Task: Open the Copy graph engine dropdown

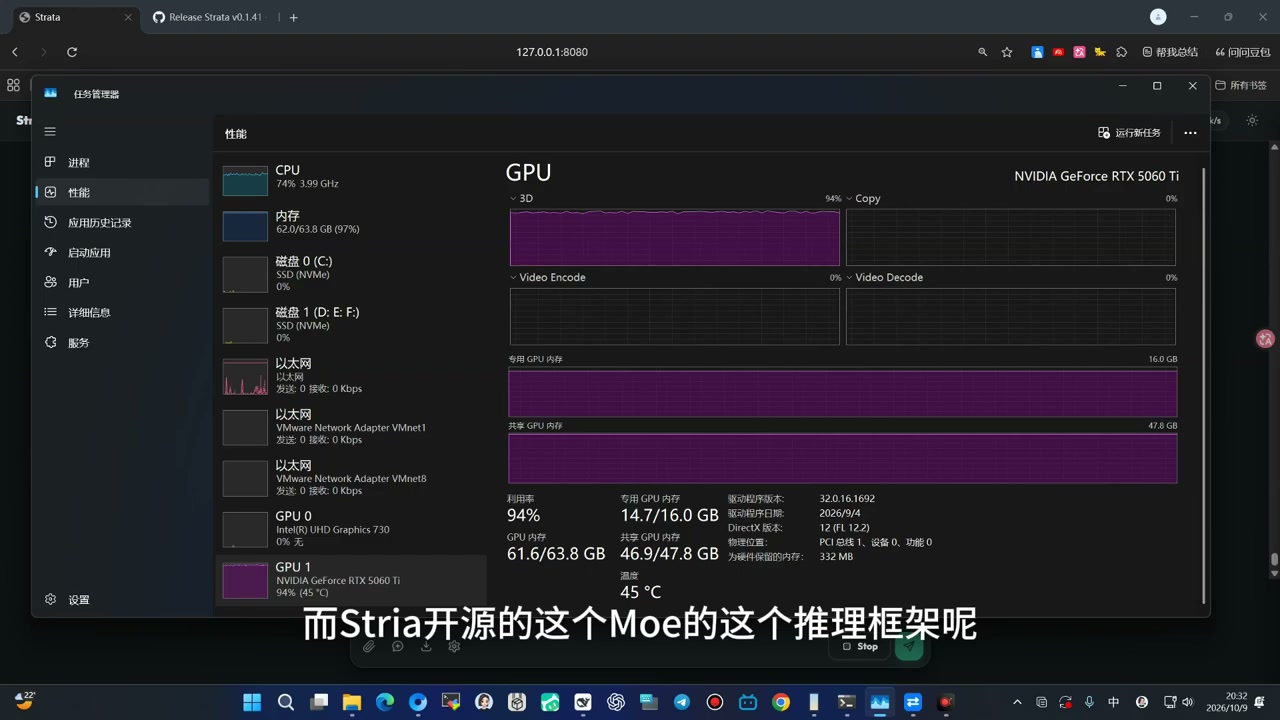Action: click(x=863, y=198)
